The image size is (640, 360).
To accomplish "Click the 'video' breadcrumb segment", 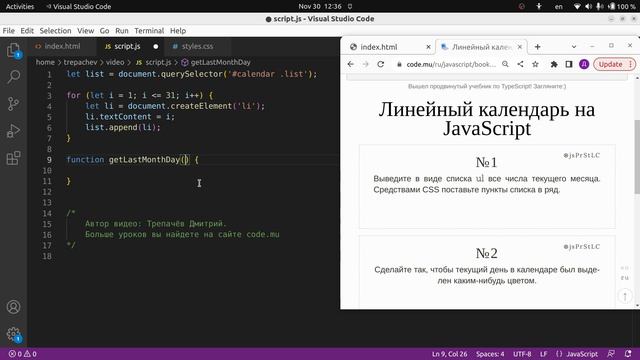I will point(115,62).
